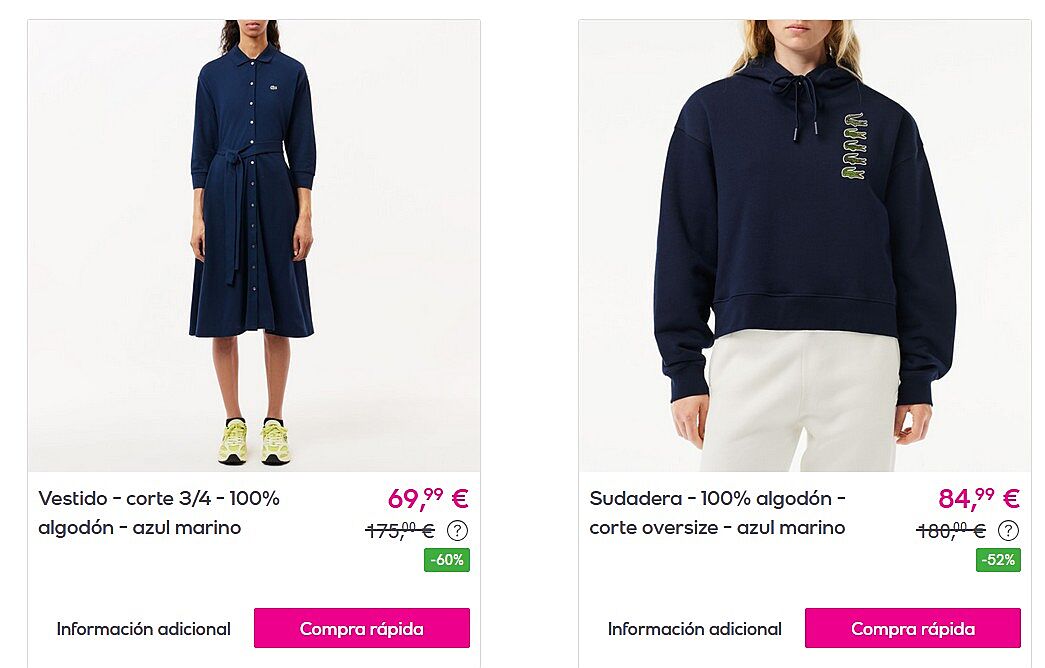This screenshot has height=668, width=1045.
Task: Click the help icon beside 175,00 € price
Action: coord(457,531)
